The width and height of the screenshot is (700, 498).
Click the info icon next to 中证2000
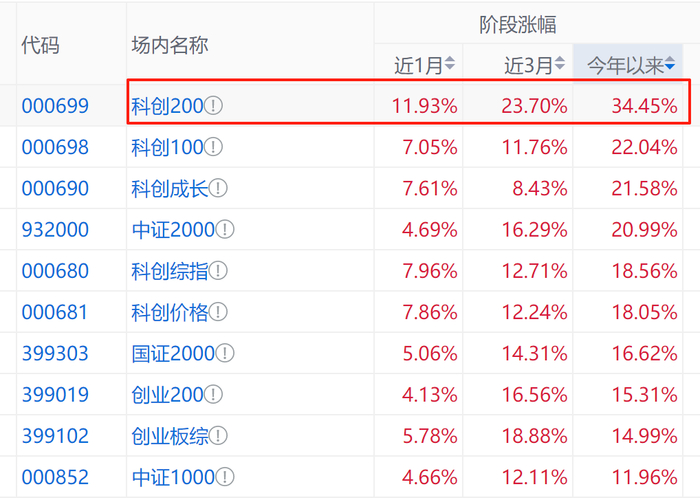(225, 229)
